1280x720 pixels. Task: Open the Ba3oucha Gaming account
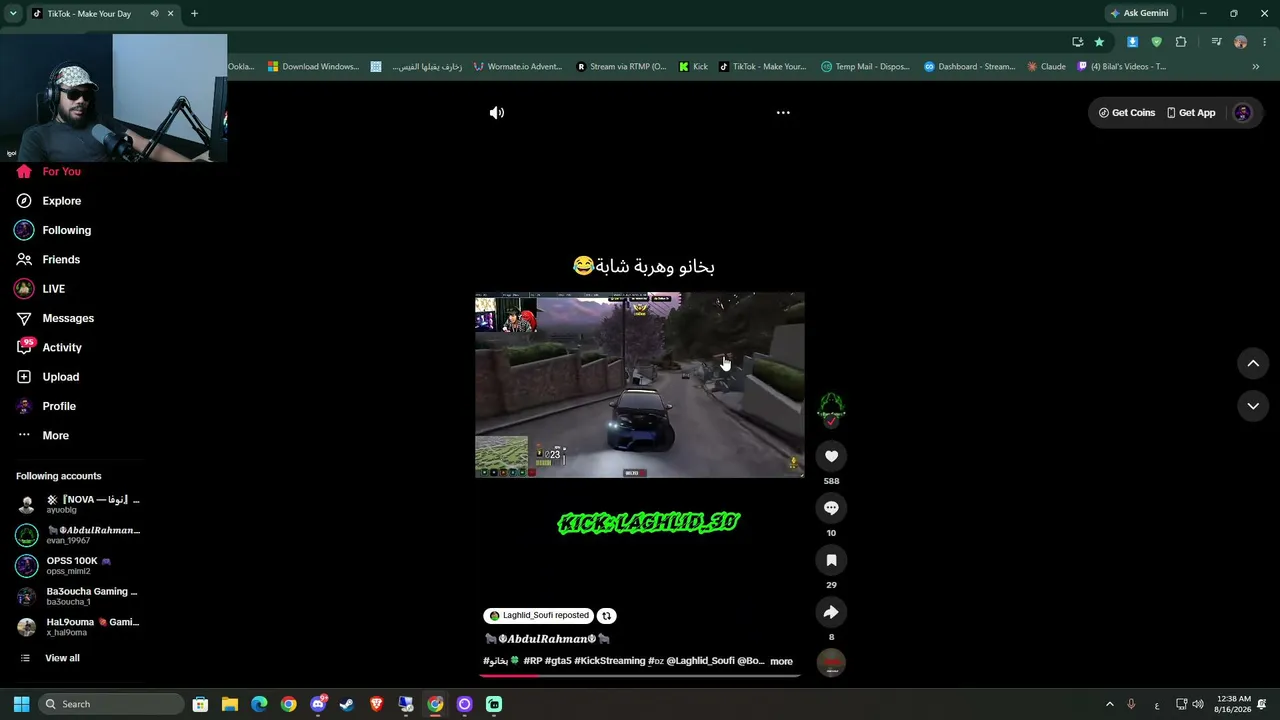click(78, 596)
